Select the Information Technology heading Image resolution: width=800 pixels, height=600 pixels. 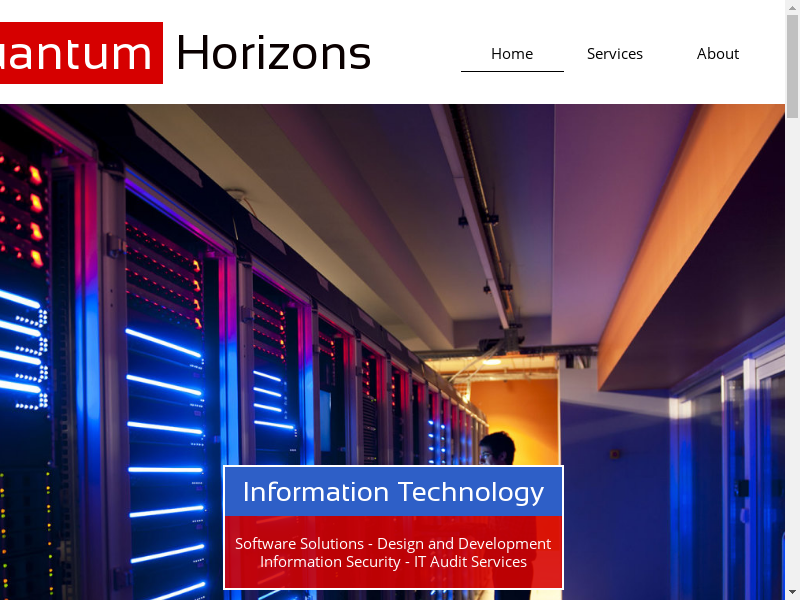click(x=393, y=492)
